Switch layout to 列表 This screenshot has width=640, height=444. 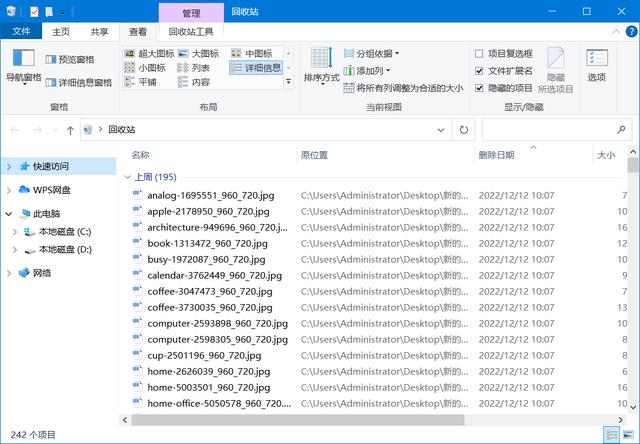pos(194,68)
